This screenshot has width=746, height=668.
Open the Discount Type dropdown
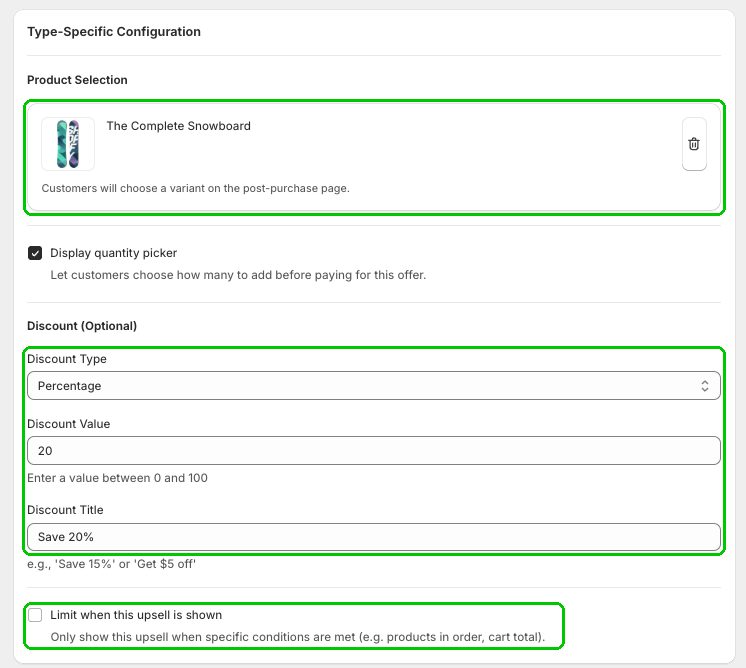tap(374, 386)
